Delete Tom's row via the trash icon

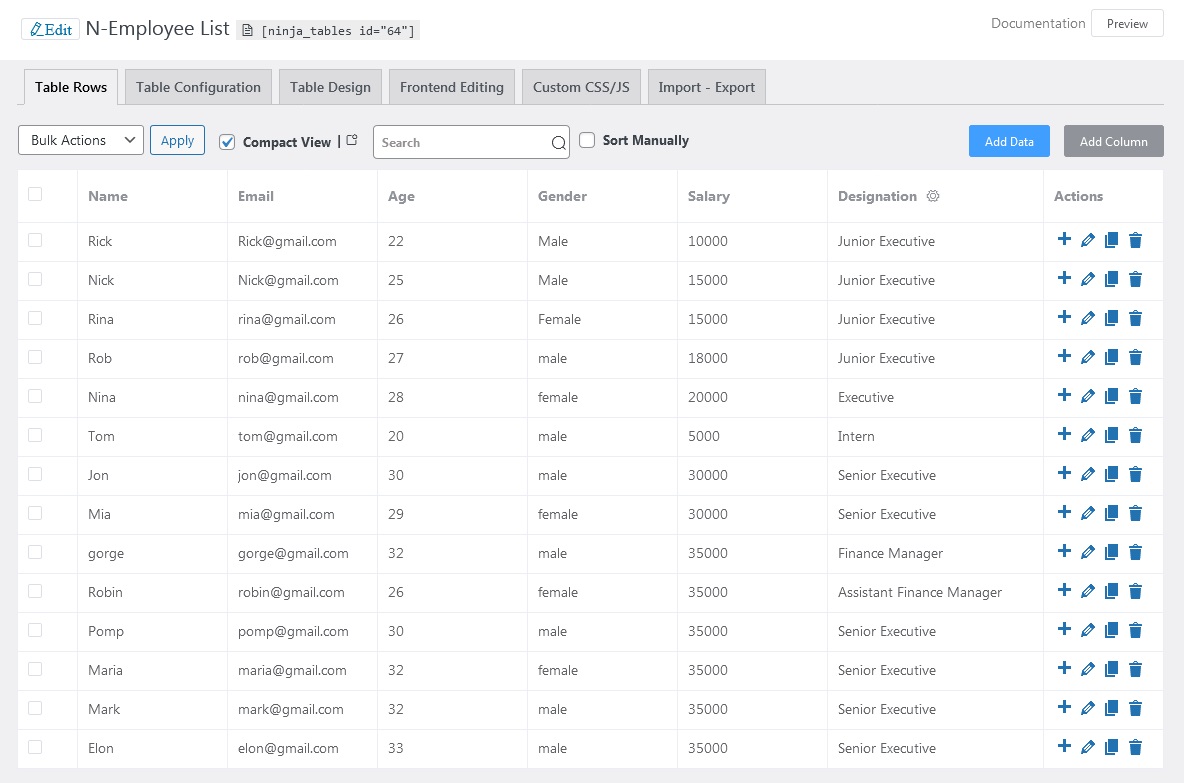point(1135,435)
